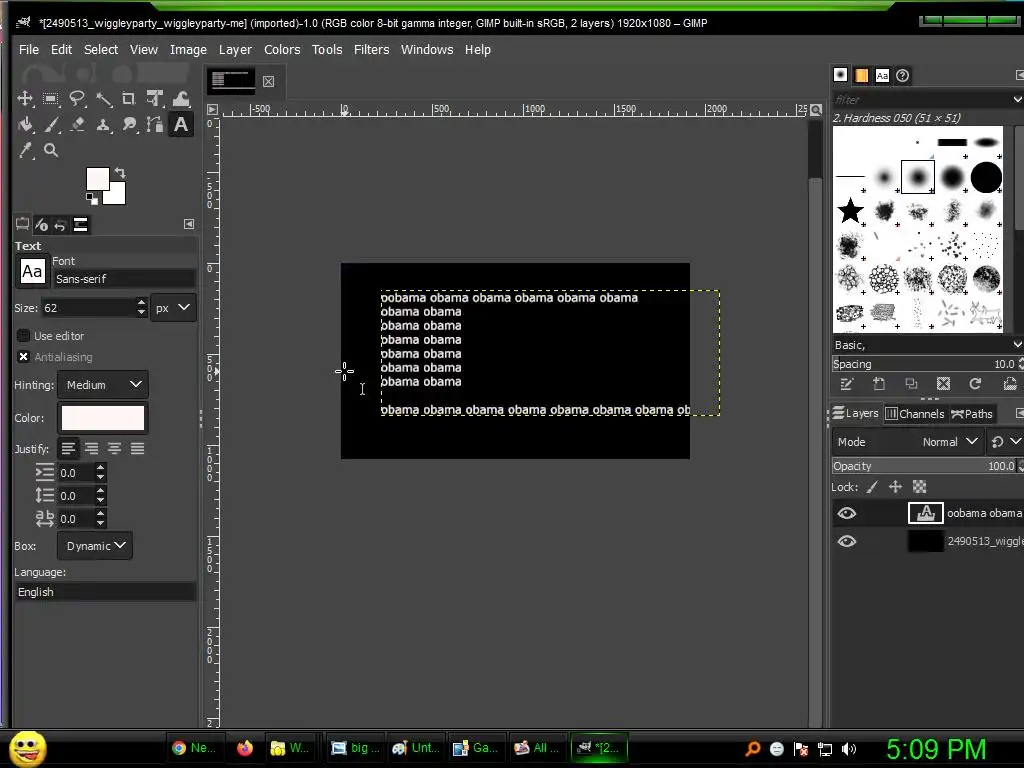Hide the oobama obama text layer
Screen dimensions: 1024x768
[x=847, y=513]
